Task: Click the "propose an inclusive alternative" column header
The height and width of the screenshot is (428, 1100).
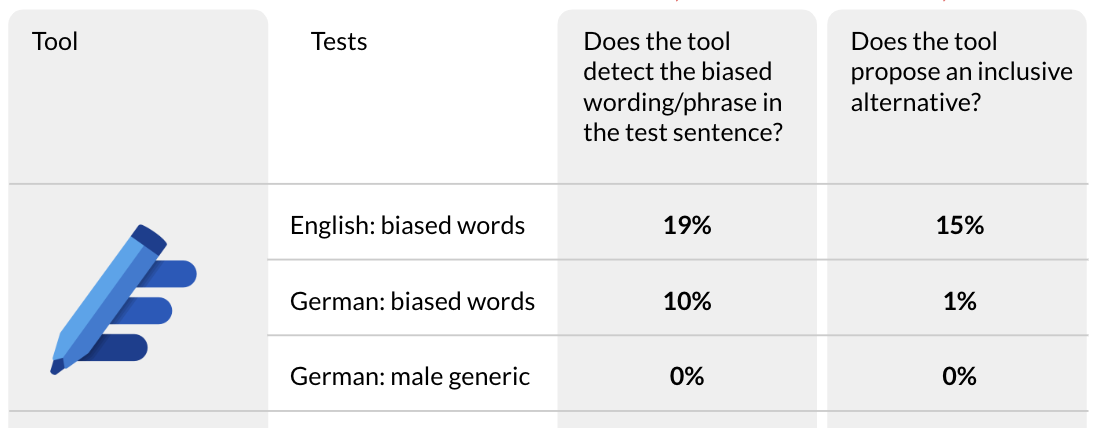Action: pos(961,72)
